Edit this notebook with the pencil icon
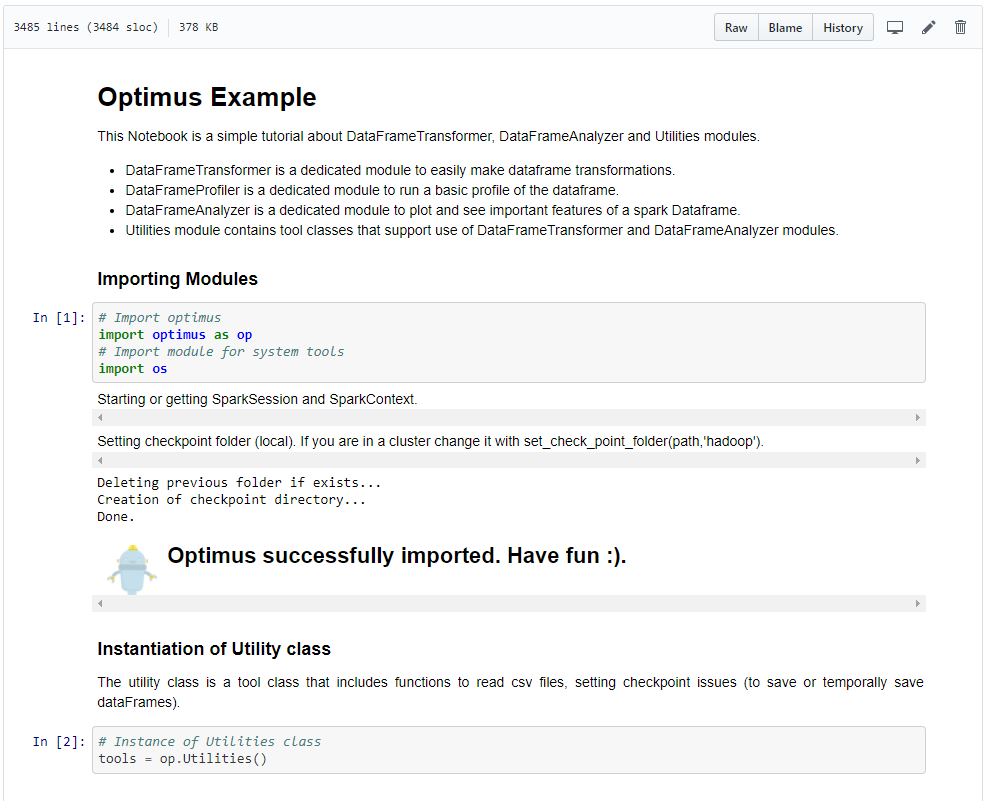Image resolution: width=990 pixels, height=801 pixels. pyautogui.click(x=928, y=27)
